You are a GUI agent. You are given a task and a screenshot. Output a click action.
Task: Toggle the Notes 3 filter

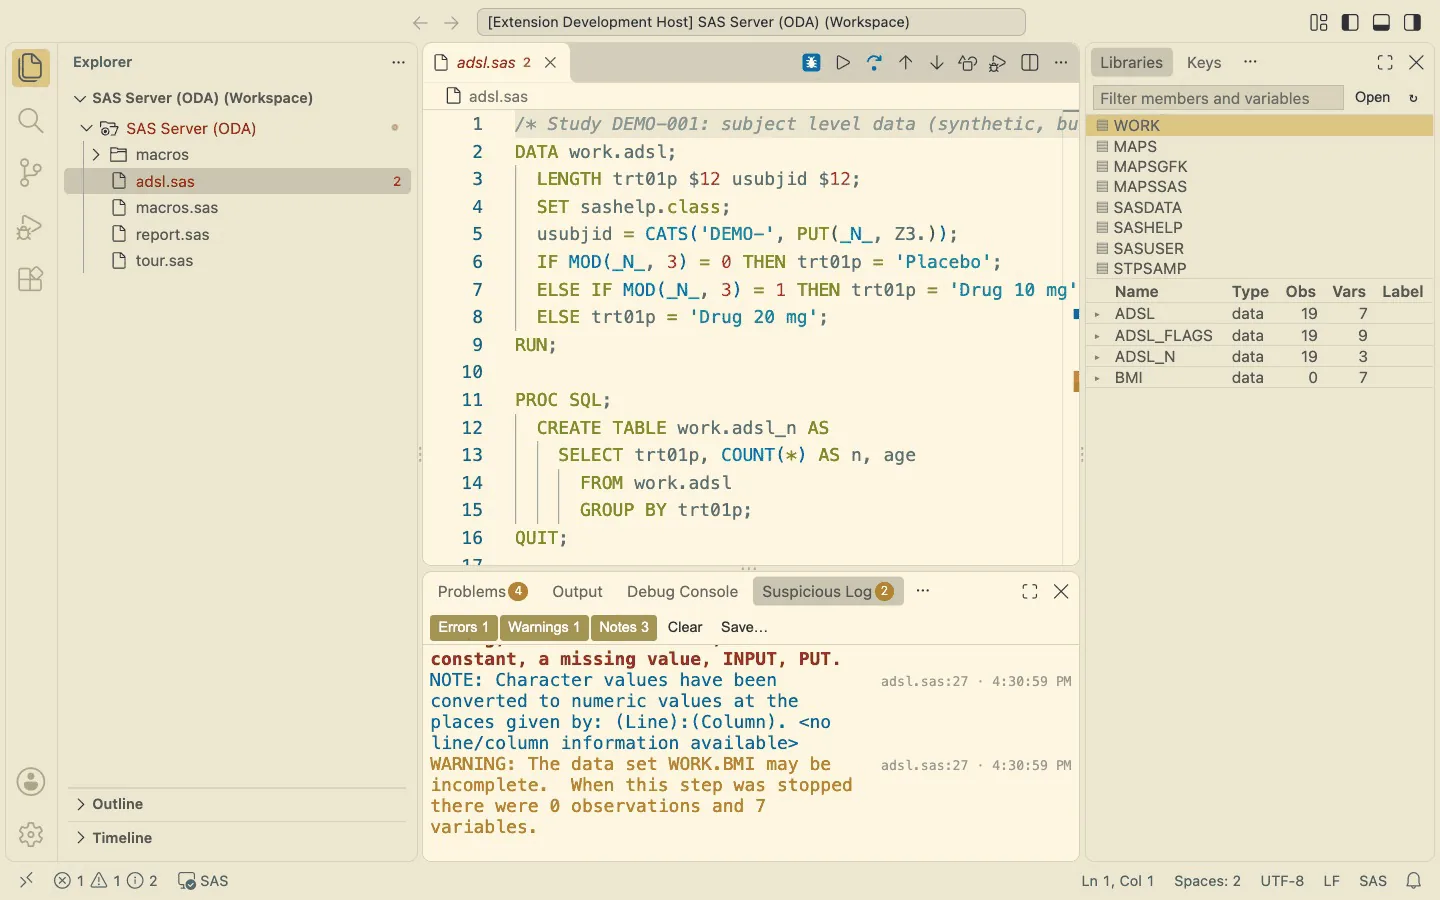(624, 627)
